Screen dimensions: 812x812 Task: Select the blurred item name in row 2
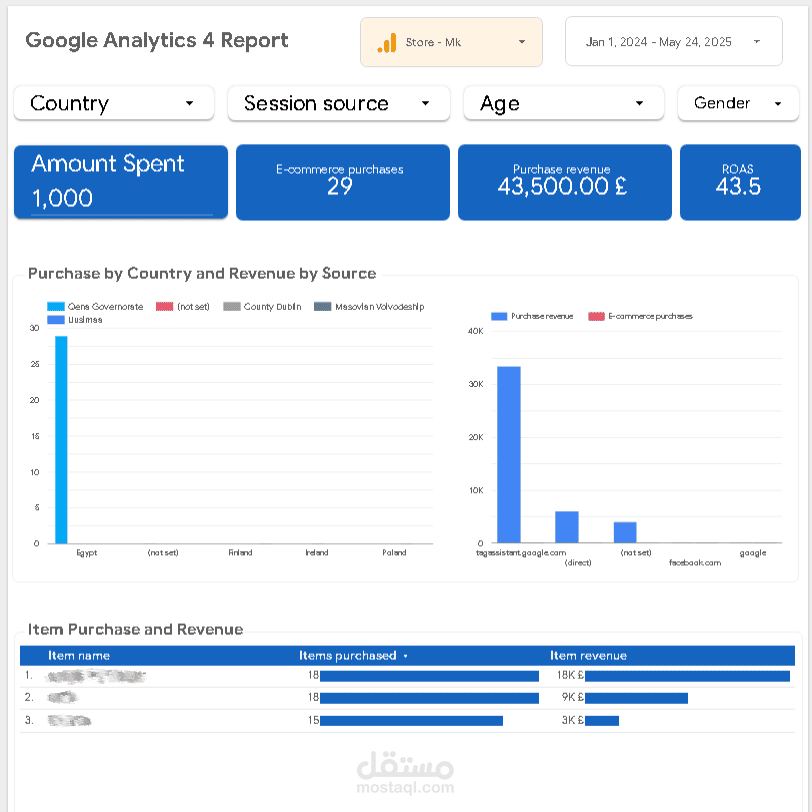[x=62, y=698]
